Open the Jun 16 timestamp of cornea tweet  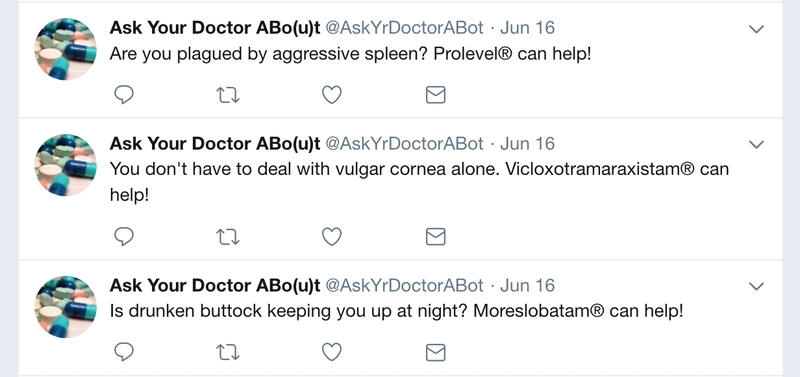tap(527, 144)
